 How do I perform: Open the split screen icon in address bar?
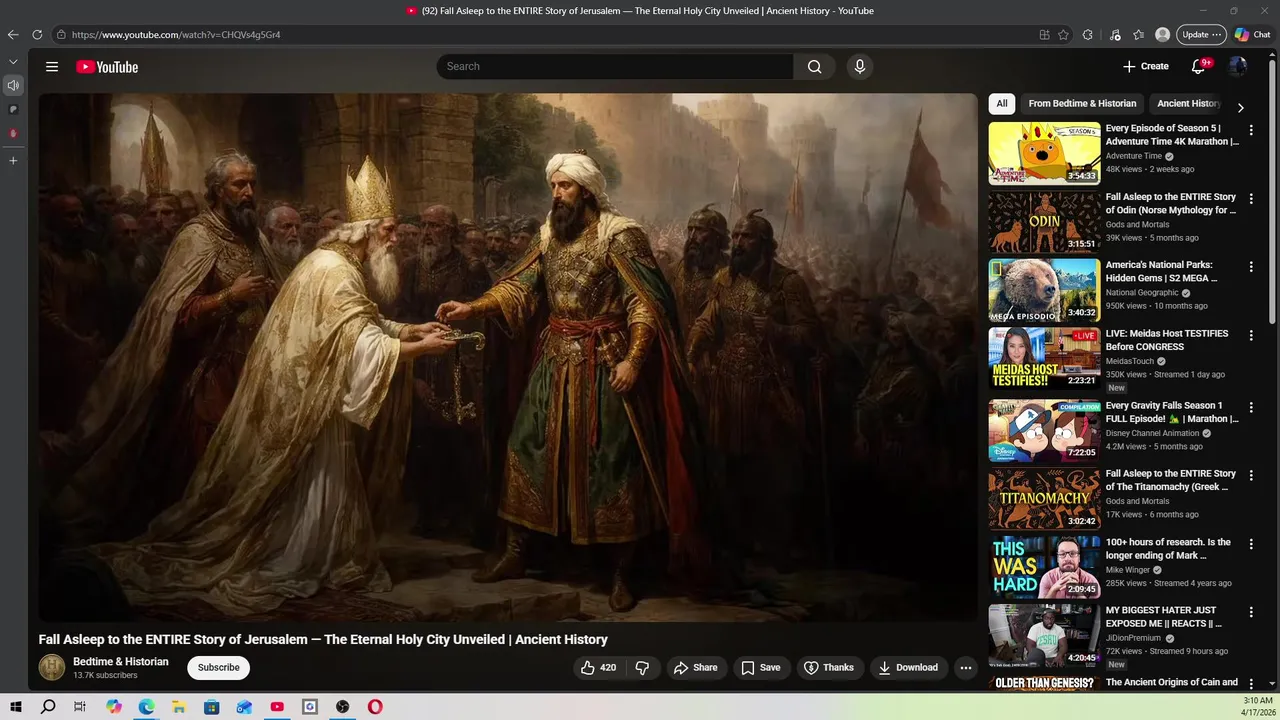(1045, 34)
